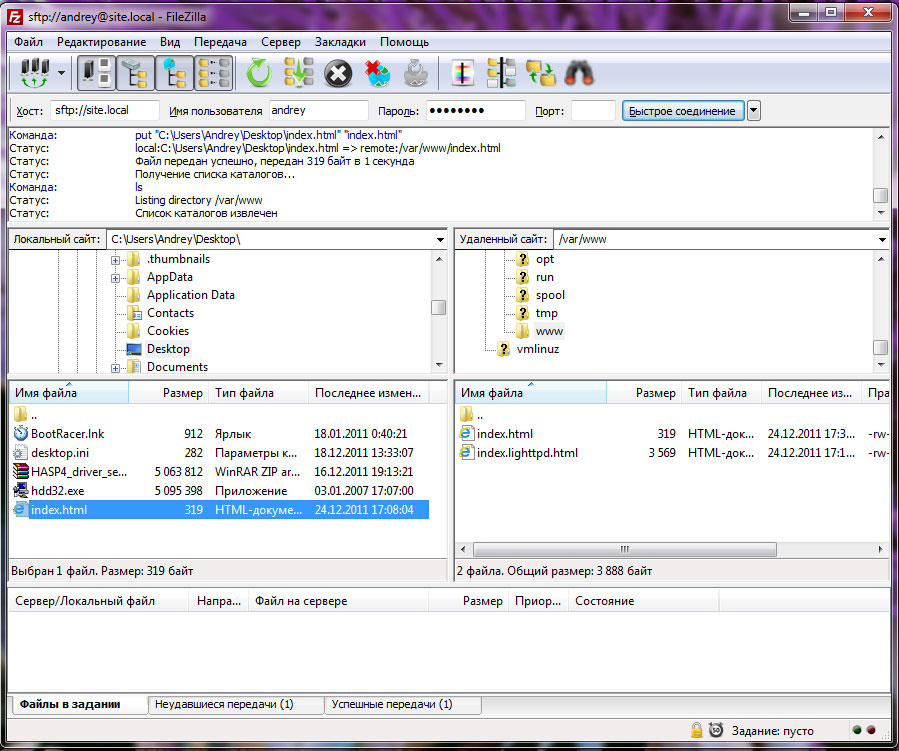Cancel current operation with the X icon
Viewport: 899px width, 751px height.
click(338, 73)
